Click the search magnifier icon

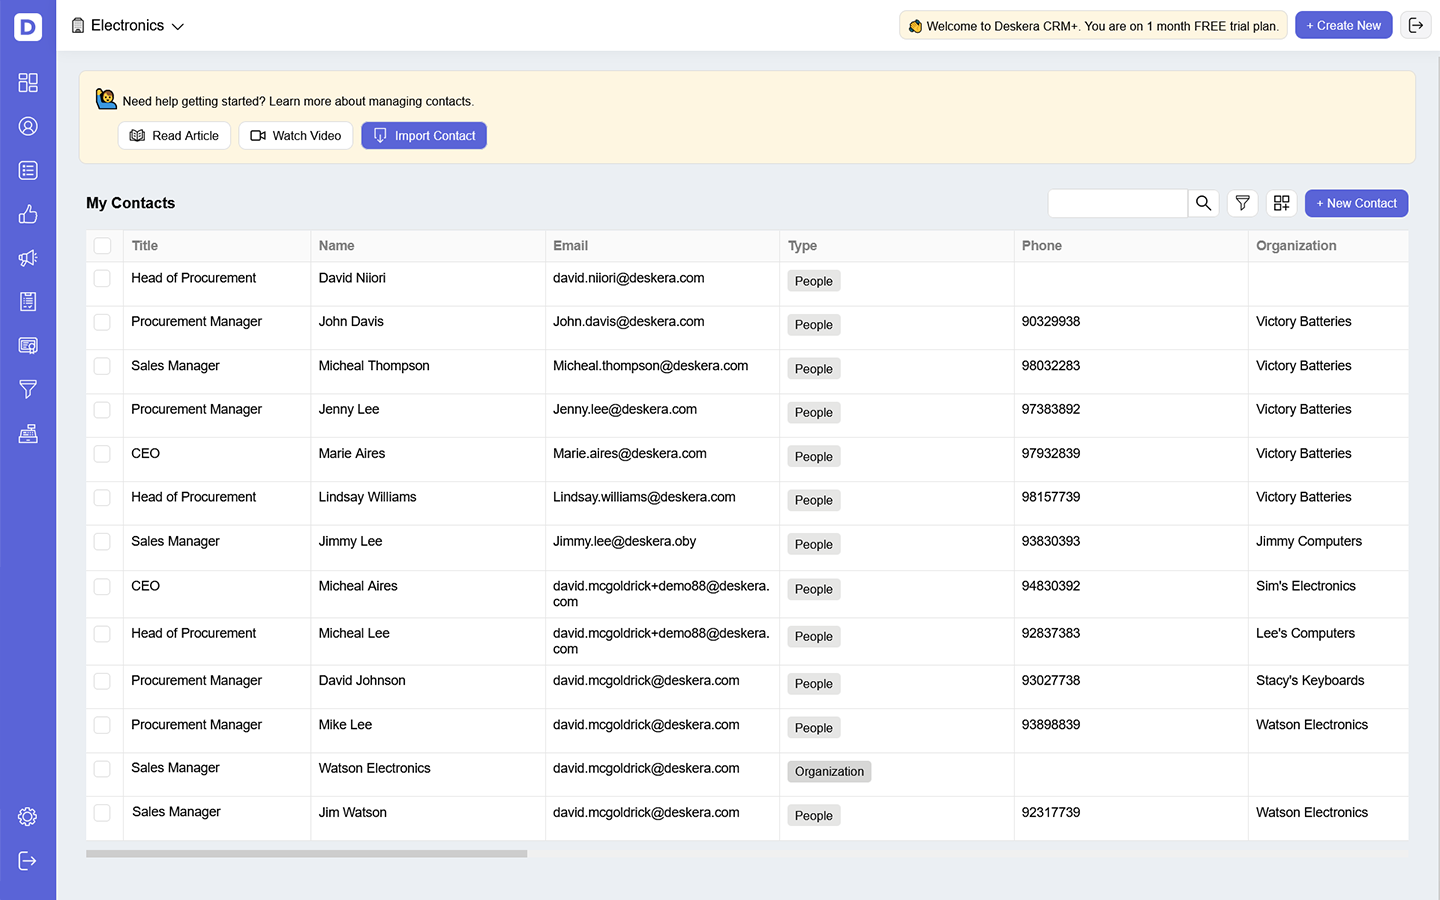pyautogui.click(x=1203, y=203)
